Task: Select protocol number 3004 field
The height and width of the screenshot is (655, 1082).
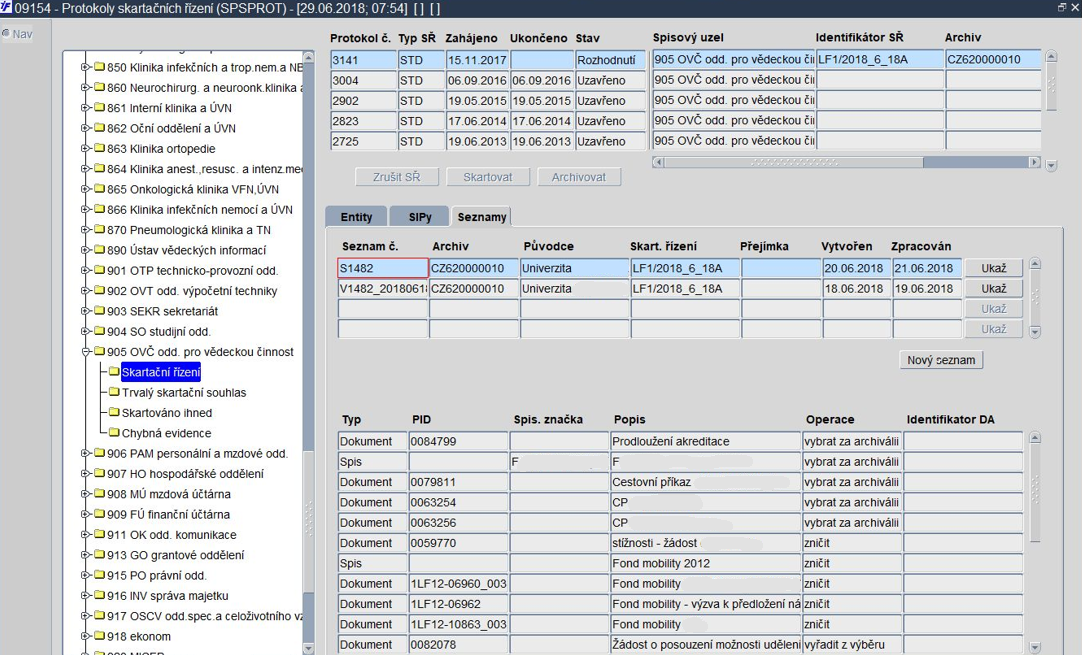Action: click(x=362, y=80)
